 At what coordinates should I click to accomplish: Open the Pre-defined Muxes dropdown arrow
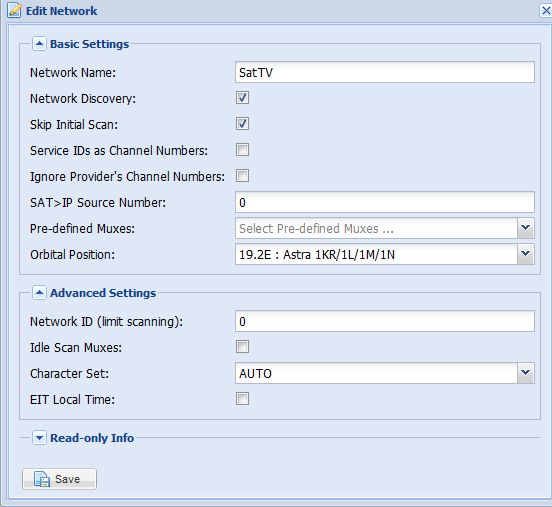[526, 228]
